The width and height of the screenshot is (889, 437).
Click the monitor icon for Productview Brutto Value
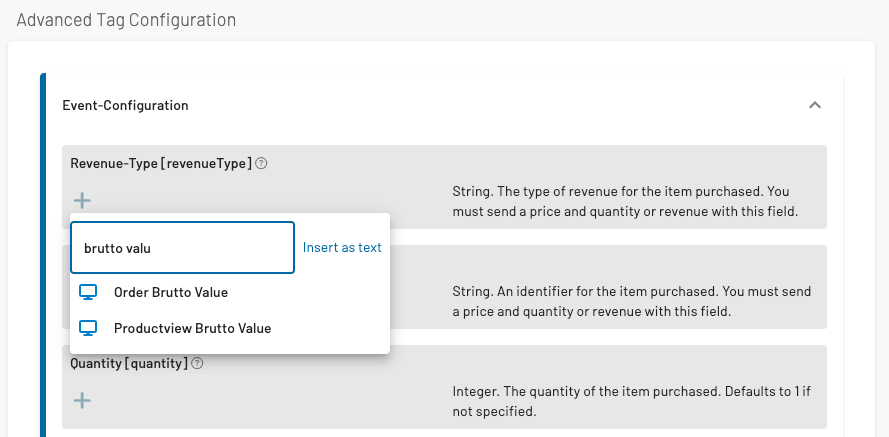89,328
